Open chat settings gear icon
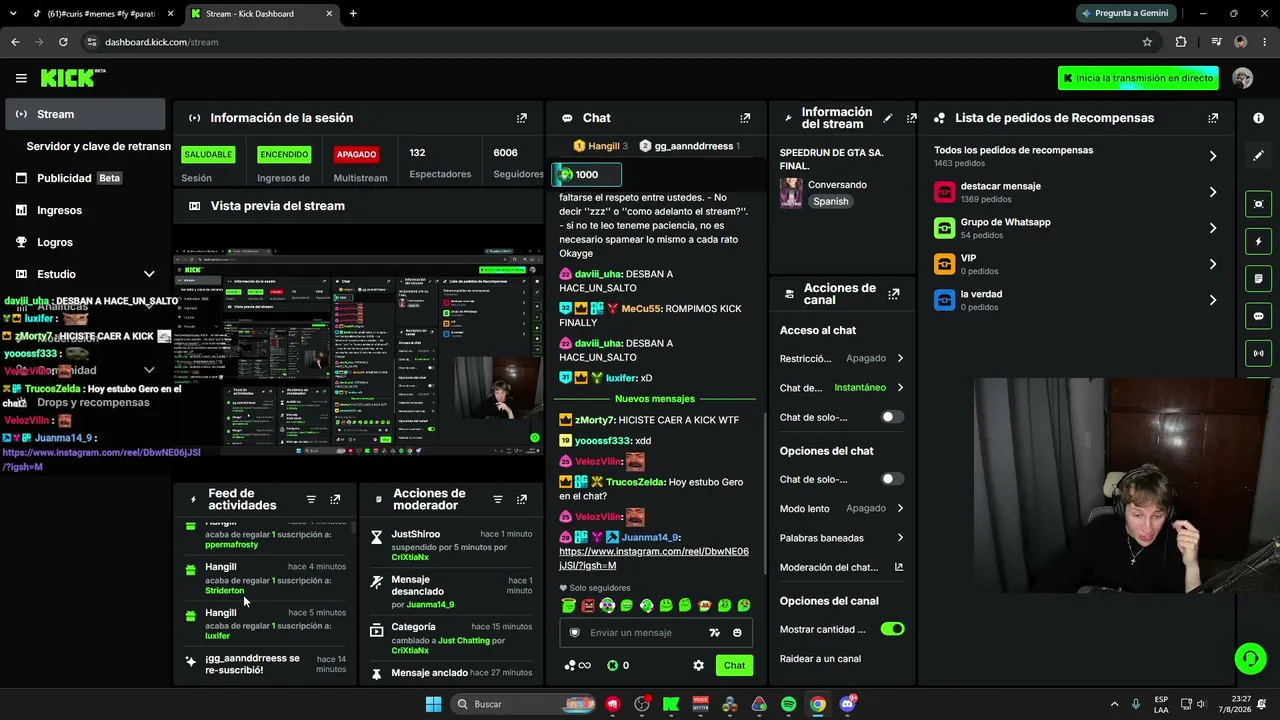The image size is (1280, 720). pyautogui.click(x=698, y=666)
